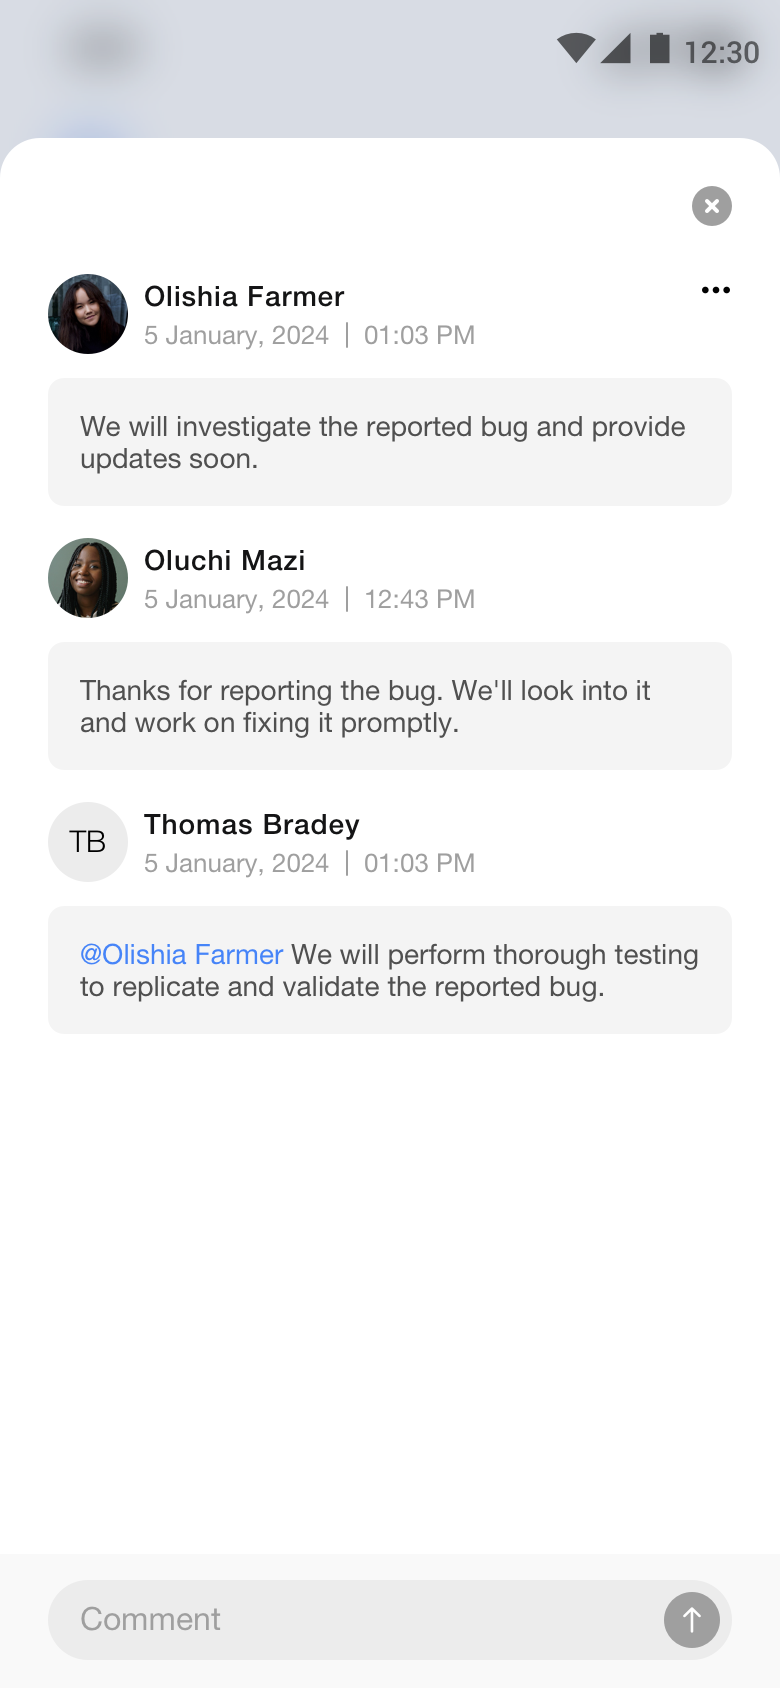Tap the Thomas Bradey author name
Viewport: 780px width, 1688px height.
pos(252,825)
